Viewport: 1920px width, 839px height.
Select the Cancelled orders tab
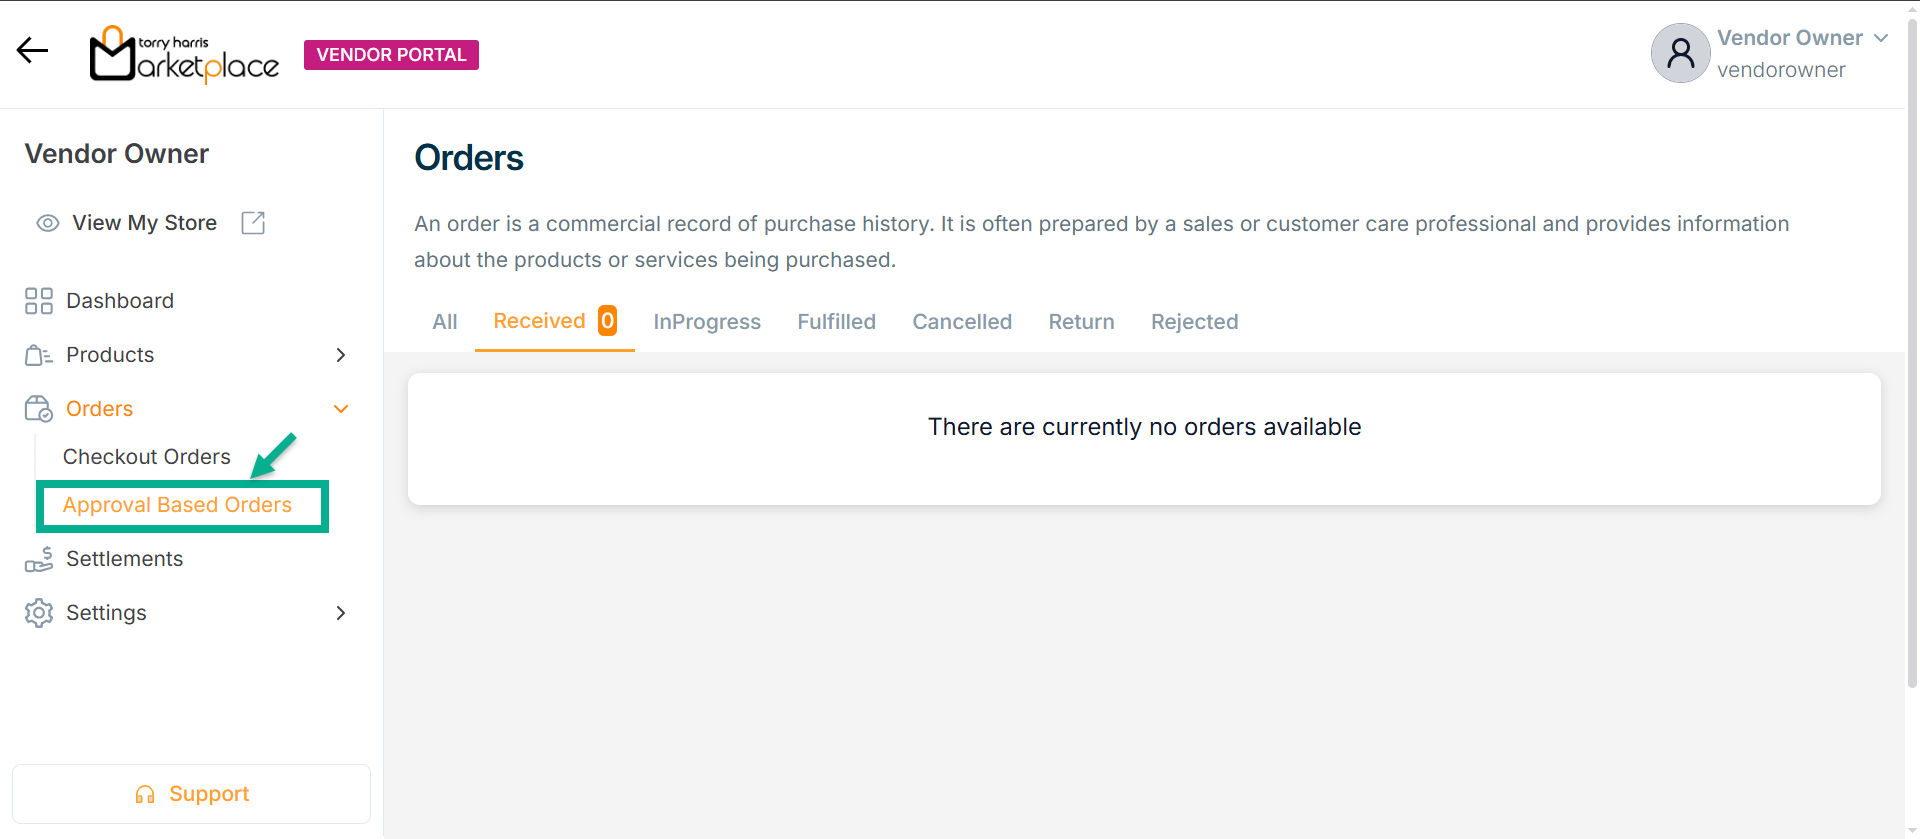point(962,322)
